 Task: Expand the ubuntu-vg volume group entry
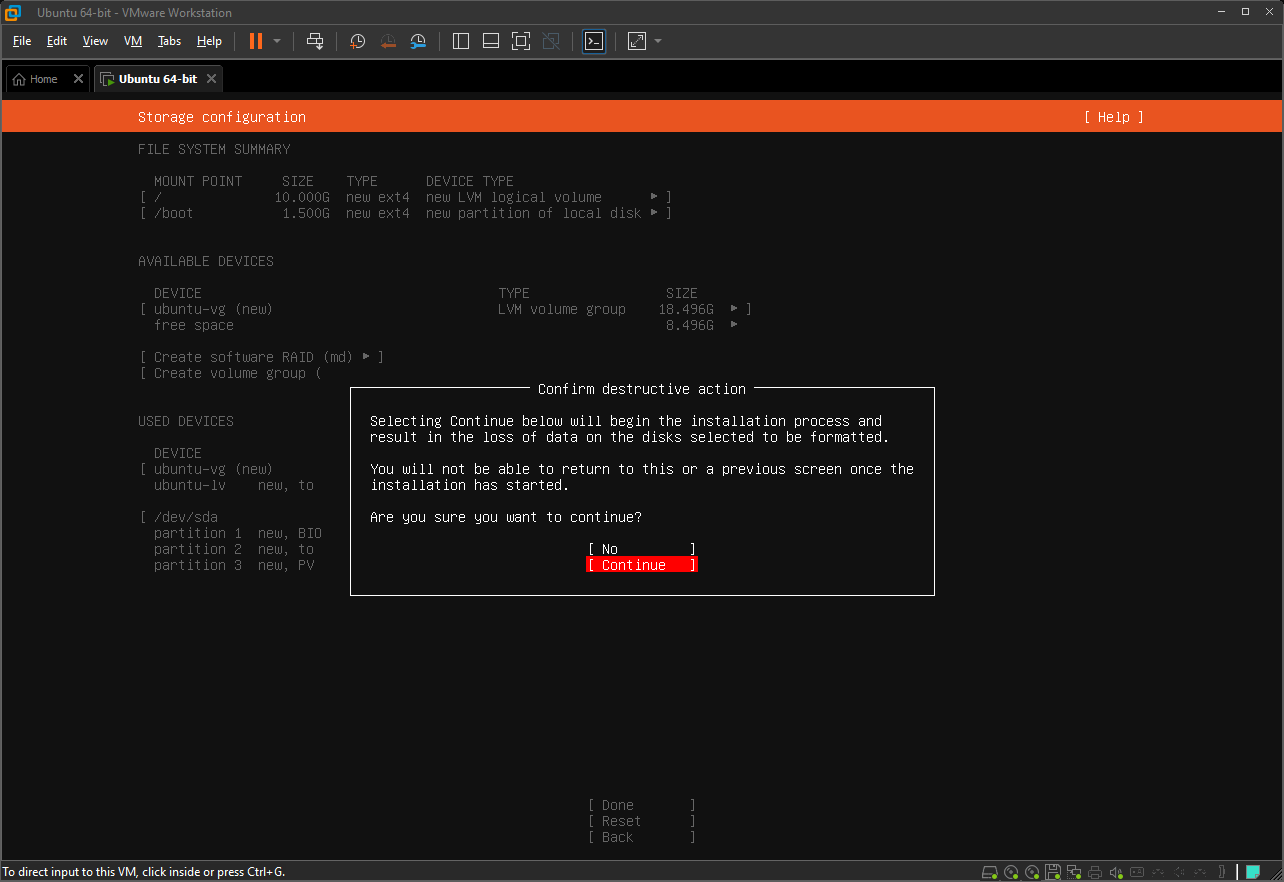735,309
